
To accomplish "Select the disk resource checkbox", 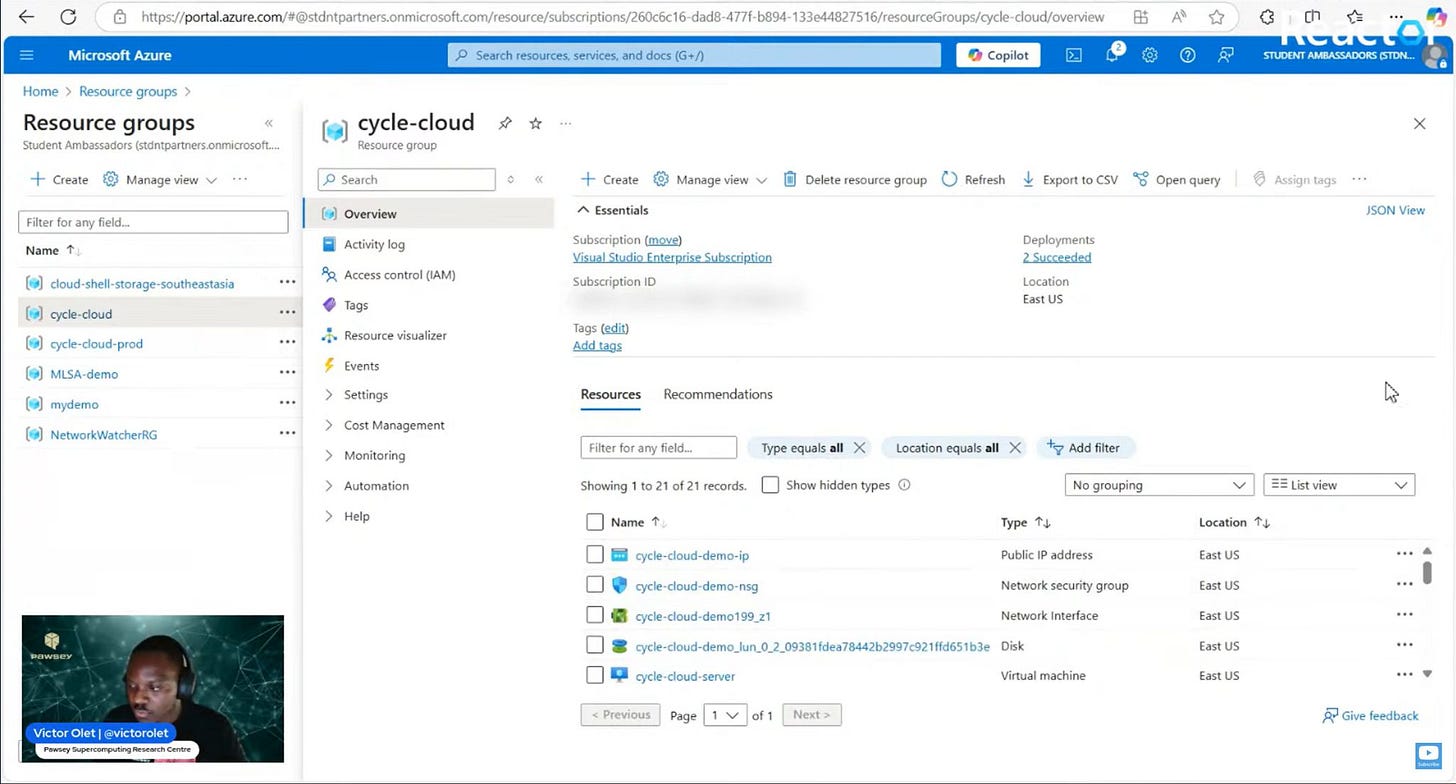I will pyautogui.click(x=595, y=645).
